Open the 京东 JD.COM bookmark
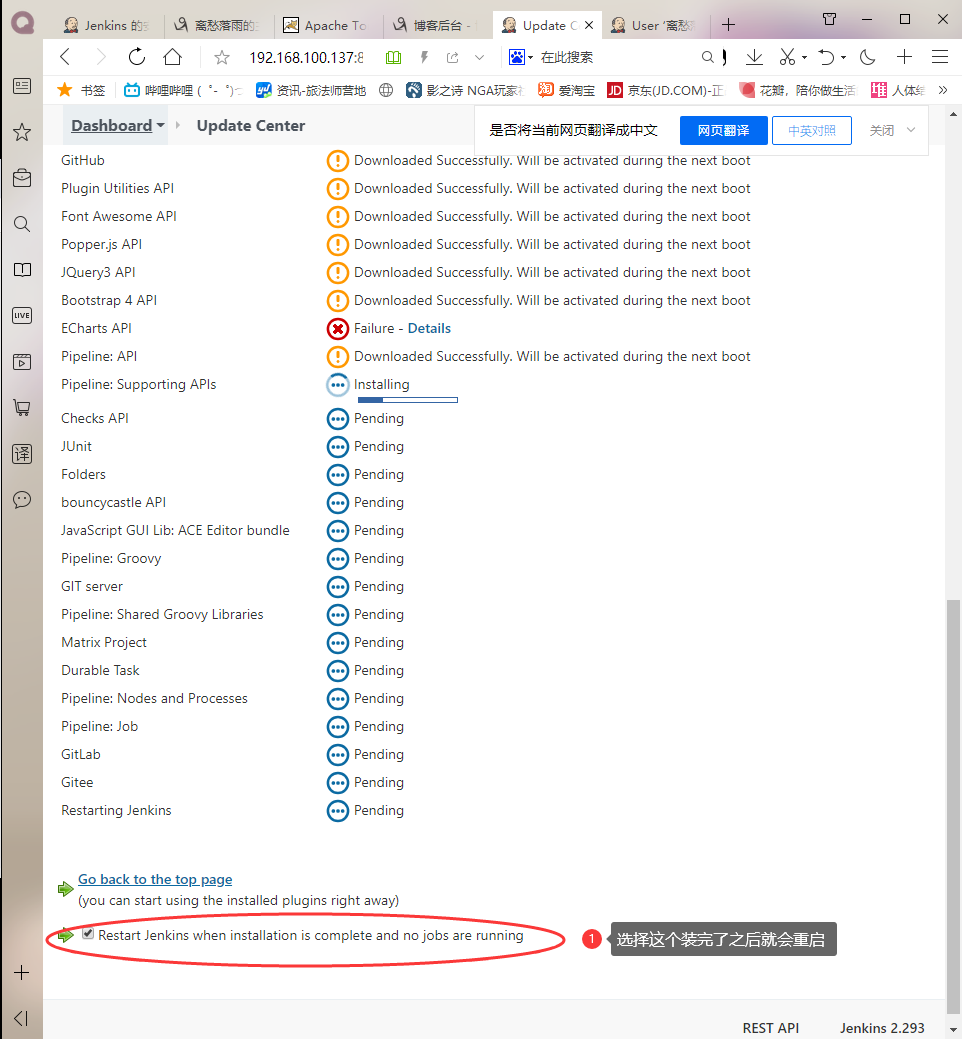962x1039 pixels. [665, 90]
